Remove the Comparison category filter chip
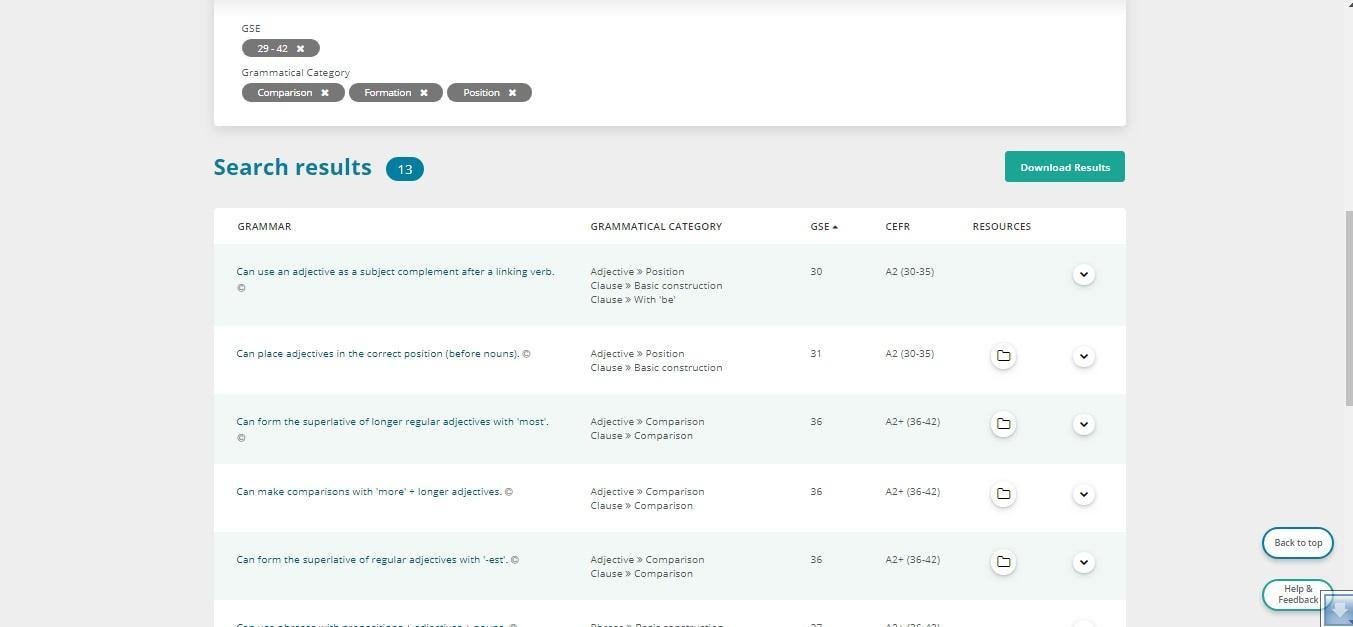Screen dimensions: 1353x627 [x=324, y=93]
